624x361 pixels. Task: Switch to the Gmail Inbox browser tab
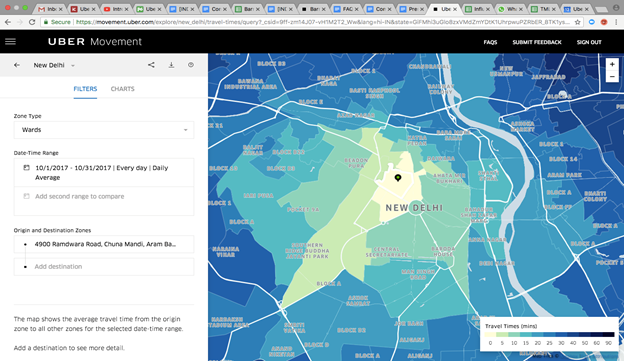pos(49,9)
